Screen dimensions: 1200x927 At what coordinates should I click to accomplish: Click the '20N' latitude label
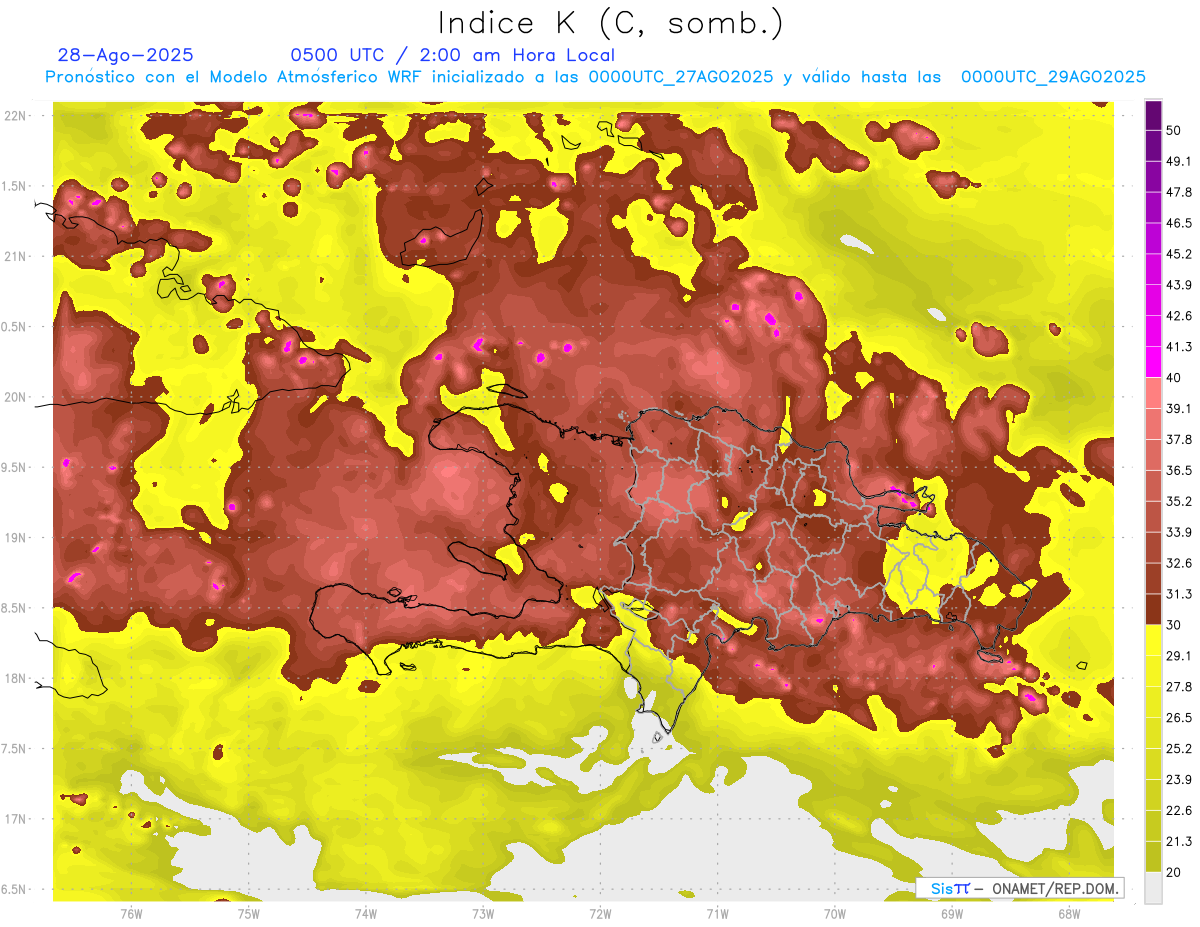click(x=16, y=397)
